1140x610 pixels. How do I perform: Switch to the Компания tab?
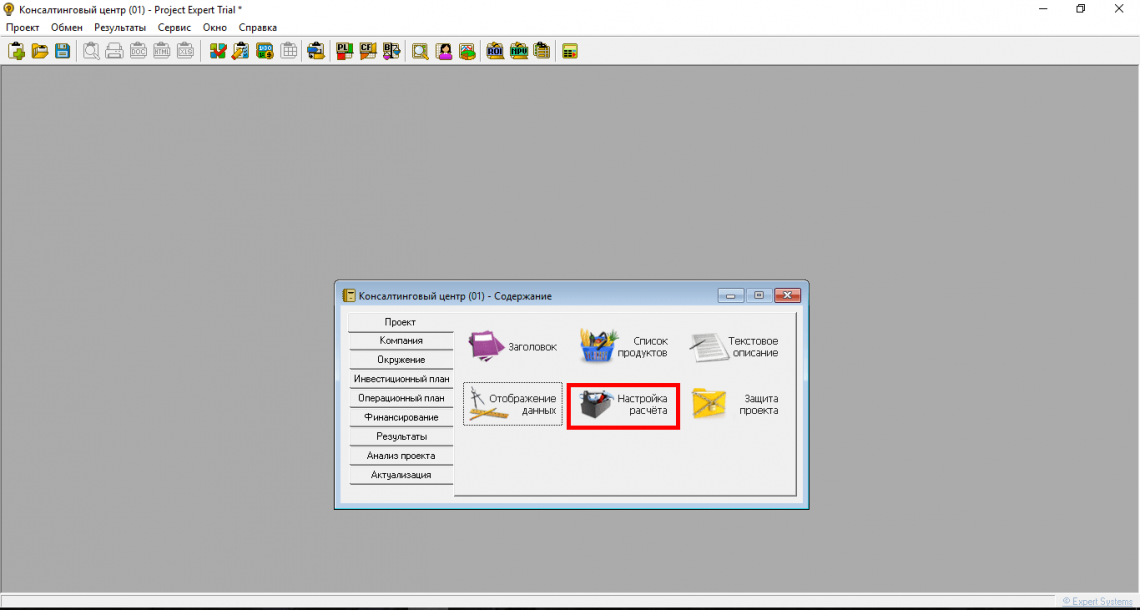tap(400, 341)
